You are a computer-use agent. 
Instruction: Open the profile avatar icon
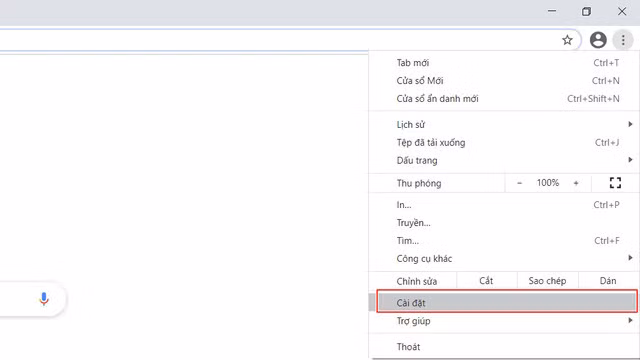pyautogui.click(x=598, y=40)
